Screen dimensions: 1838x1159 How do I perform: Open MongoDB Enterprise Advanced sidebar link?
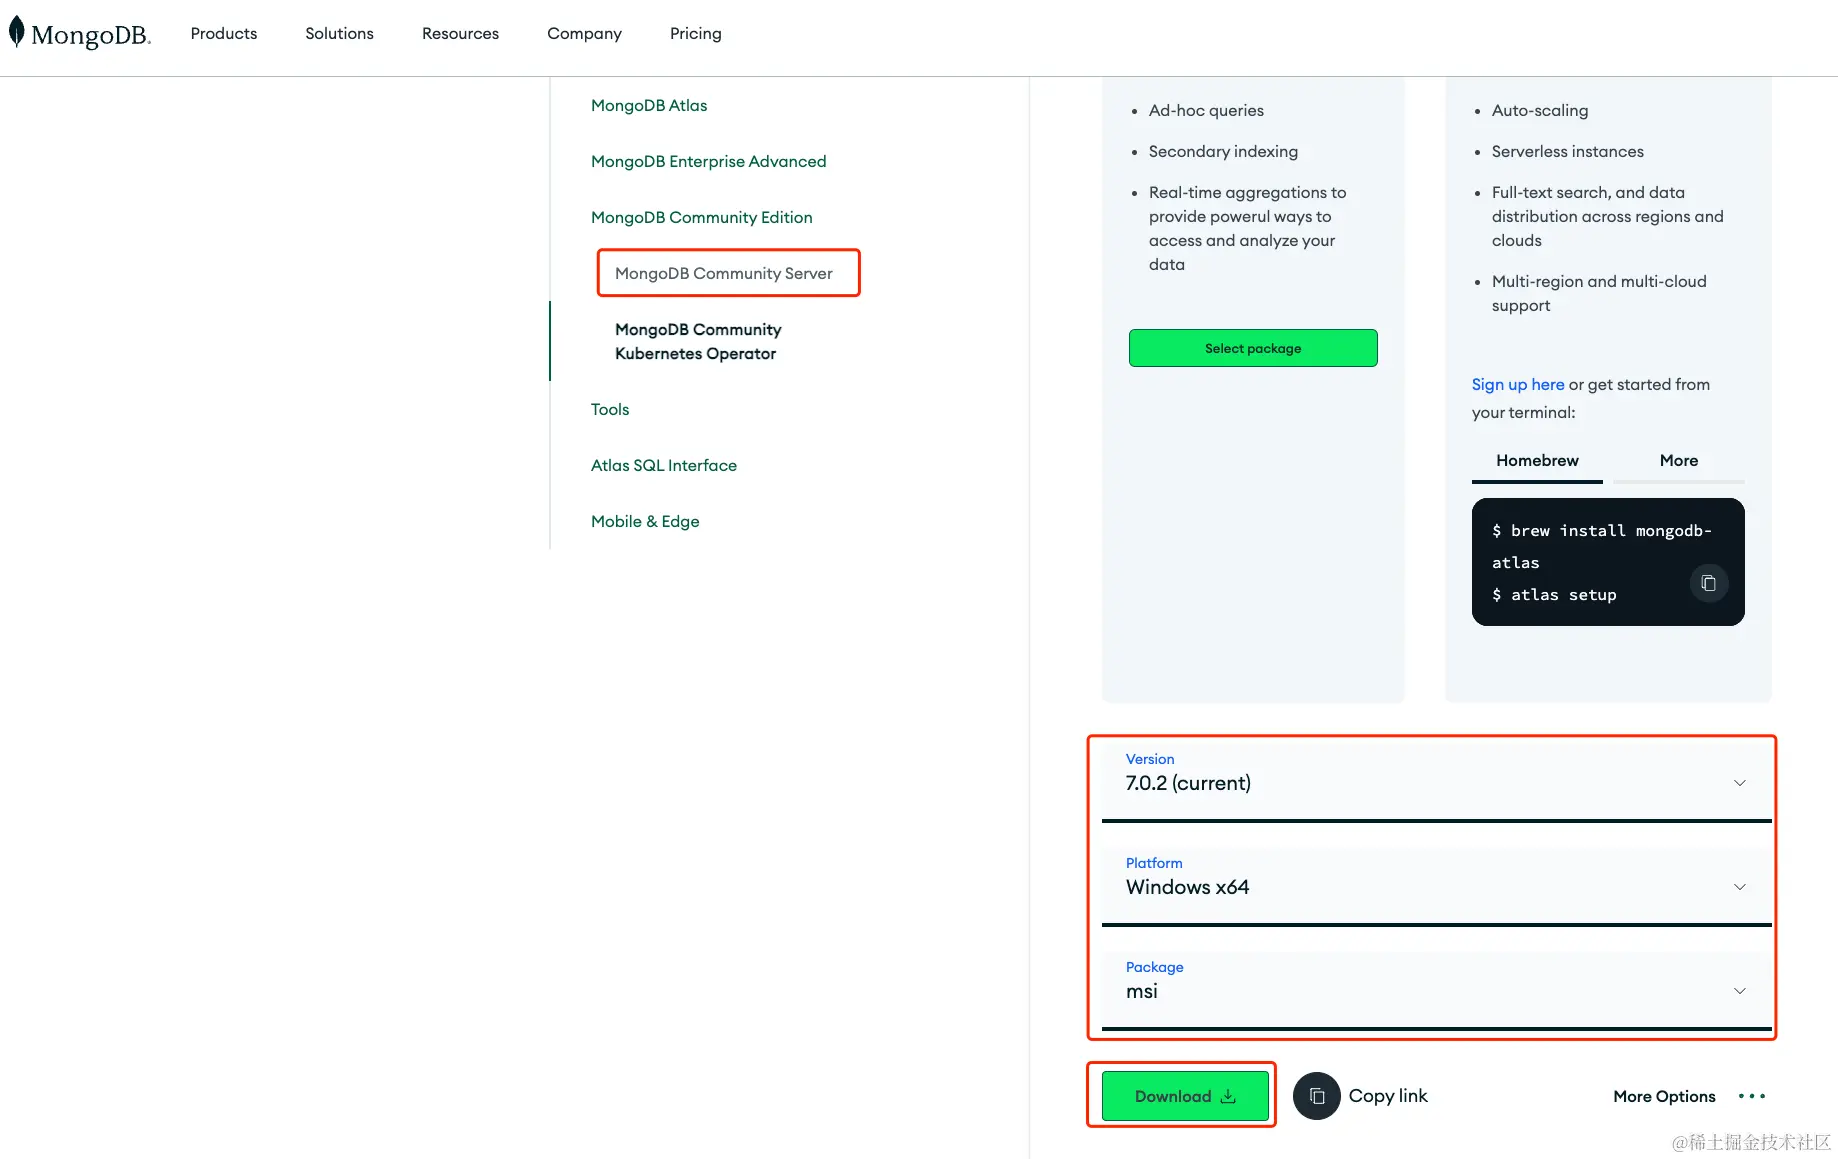click(x=708, y=161)
